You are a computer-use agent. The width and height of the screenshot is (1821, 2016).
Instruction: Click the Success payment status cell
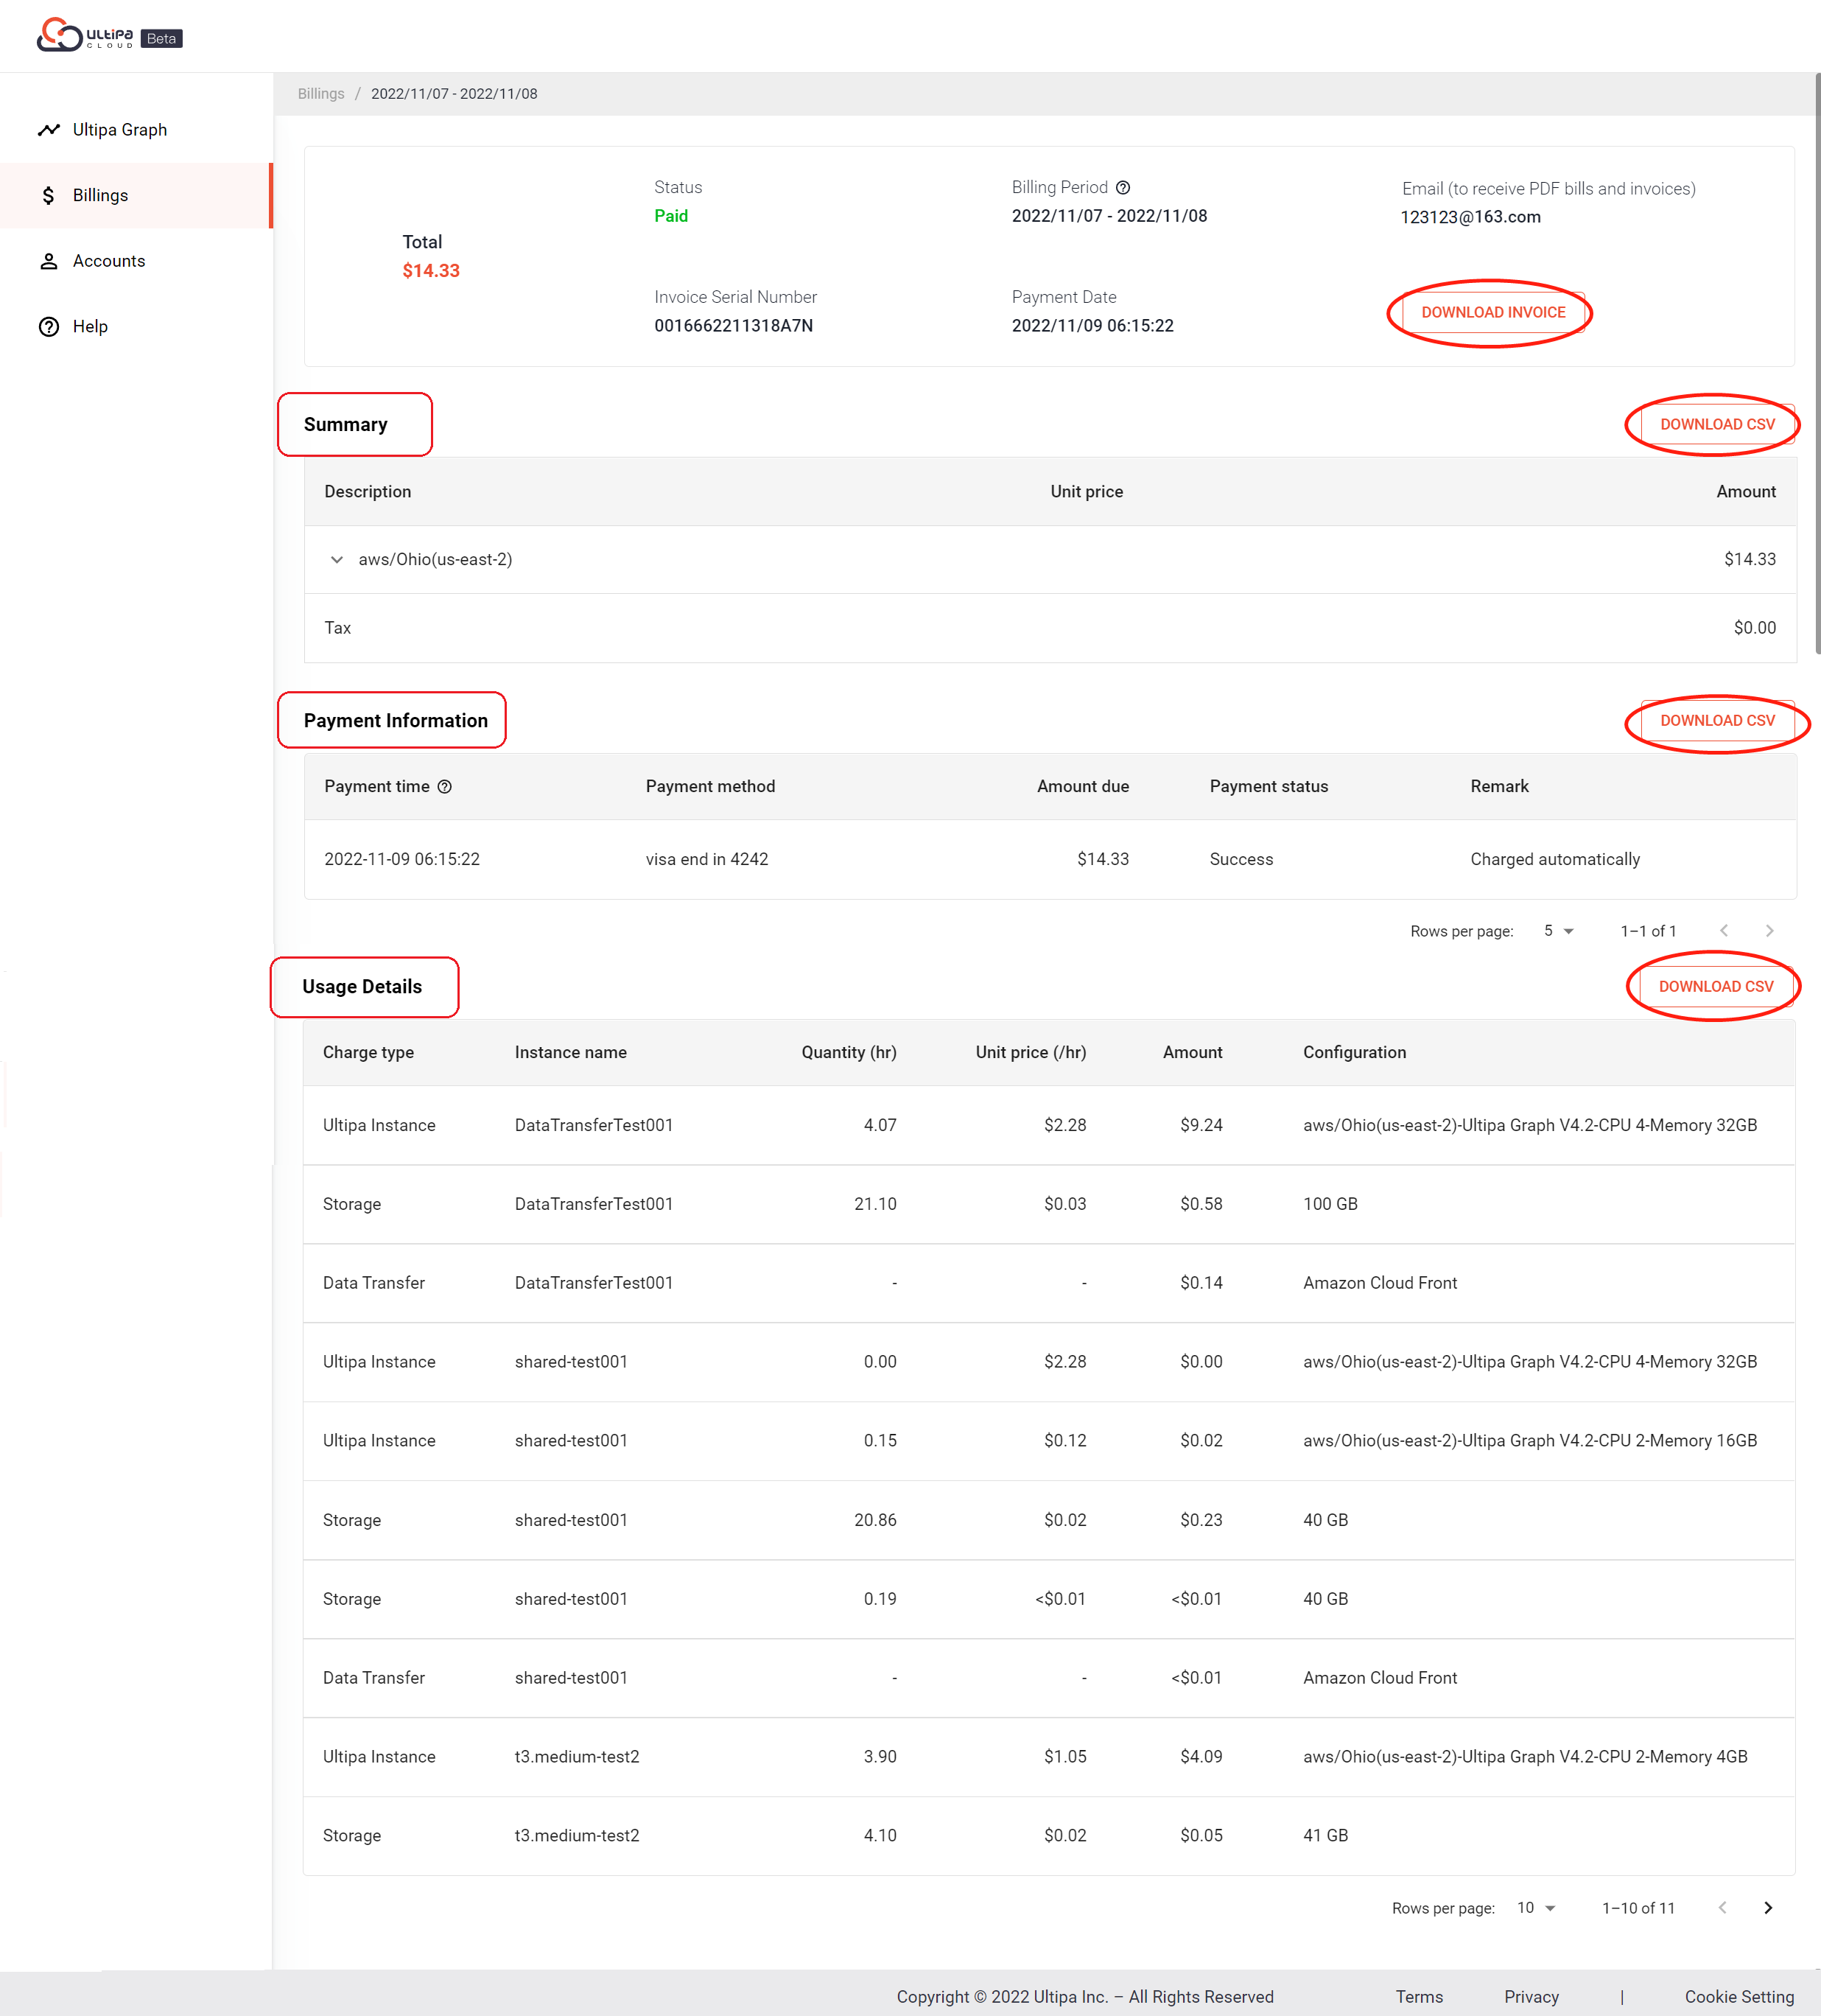coord(1241,860)
